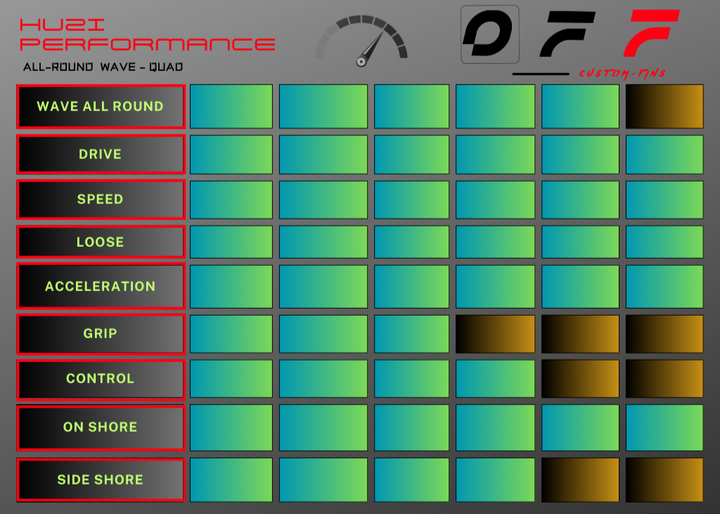Click the orange last cell in Wave All Round row
Screen dimensions: 720x514
click(664, 107)
